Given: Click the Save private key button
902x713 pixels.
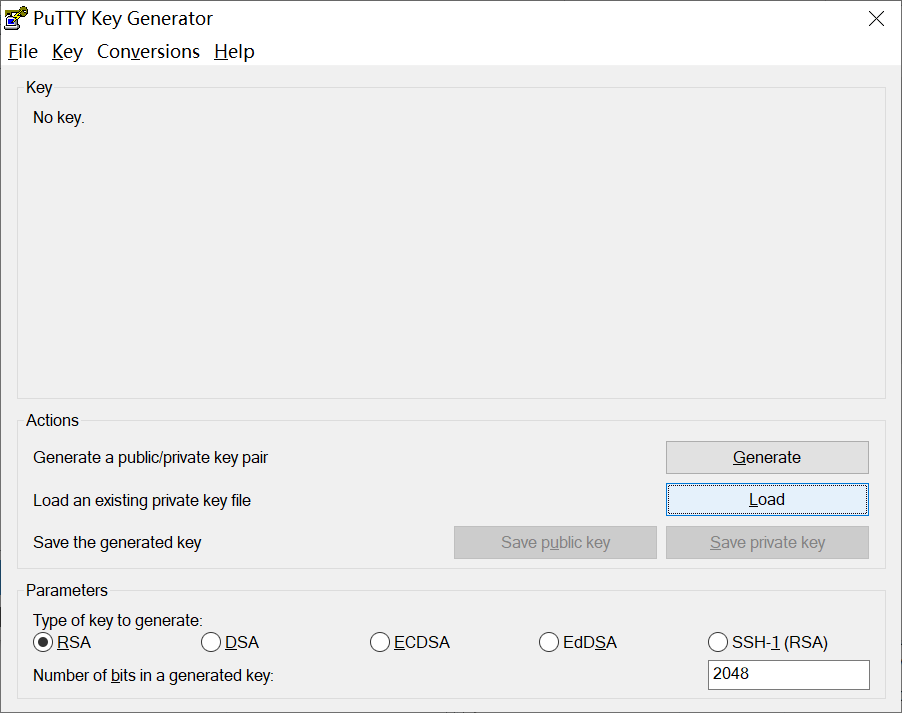Looking at the screenshot, I should [x=767, y=542].
